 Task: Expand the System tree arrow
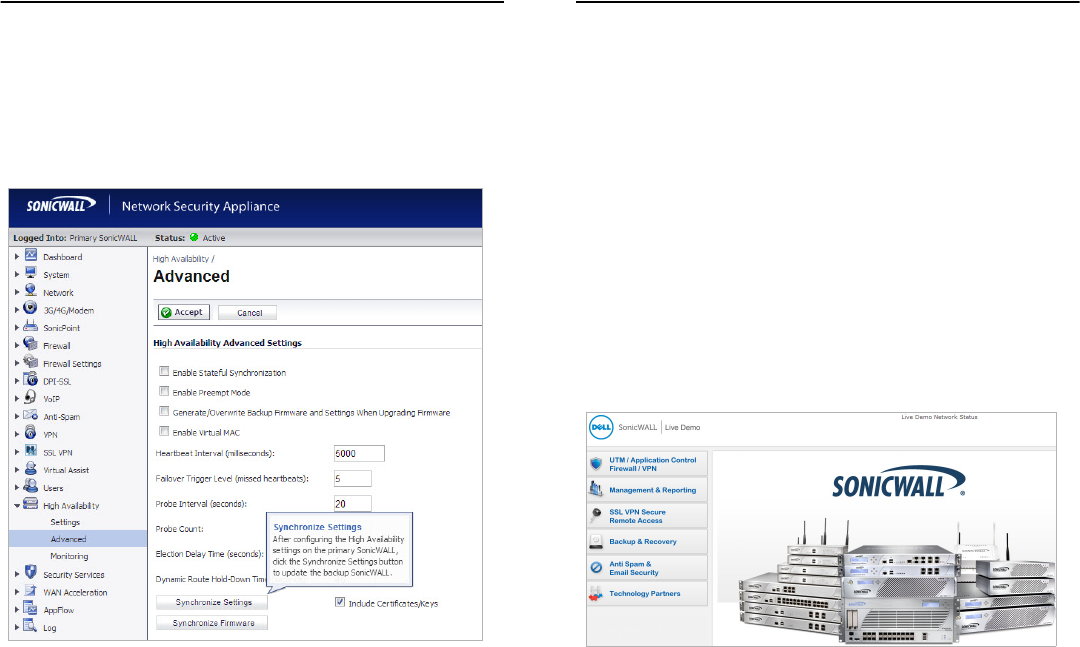point(17,274)
